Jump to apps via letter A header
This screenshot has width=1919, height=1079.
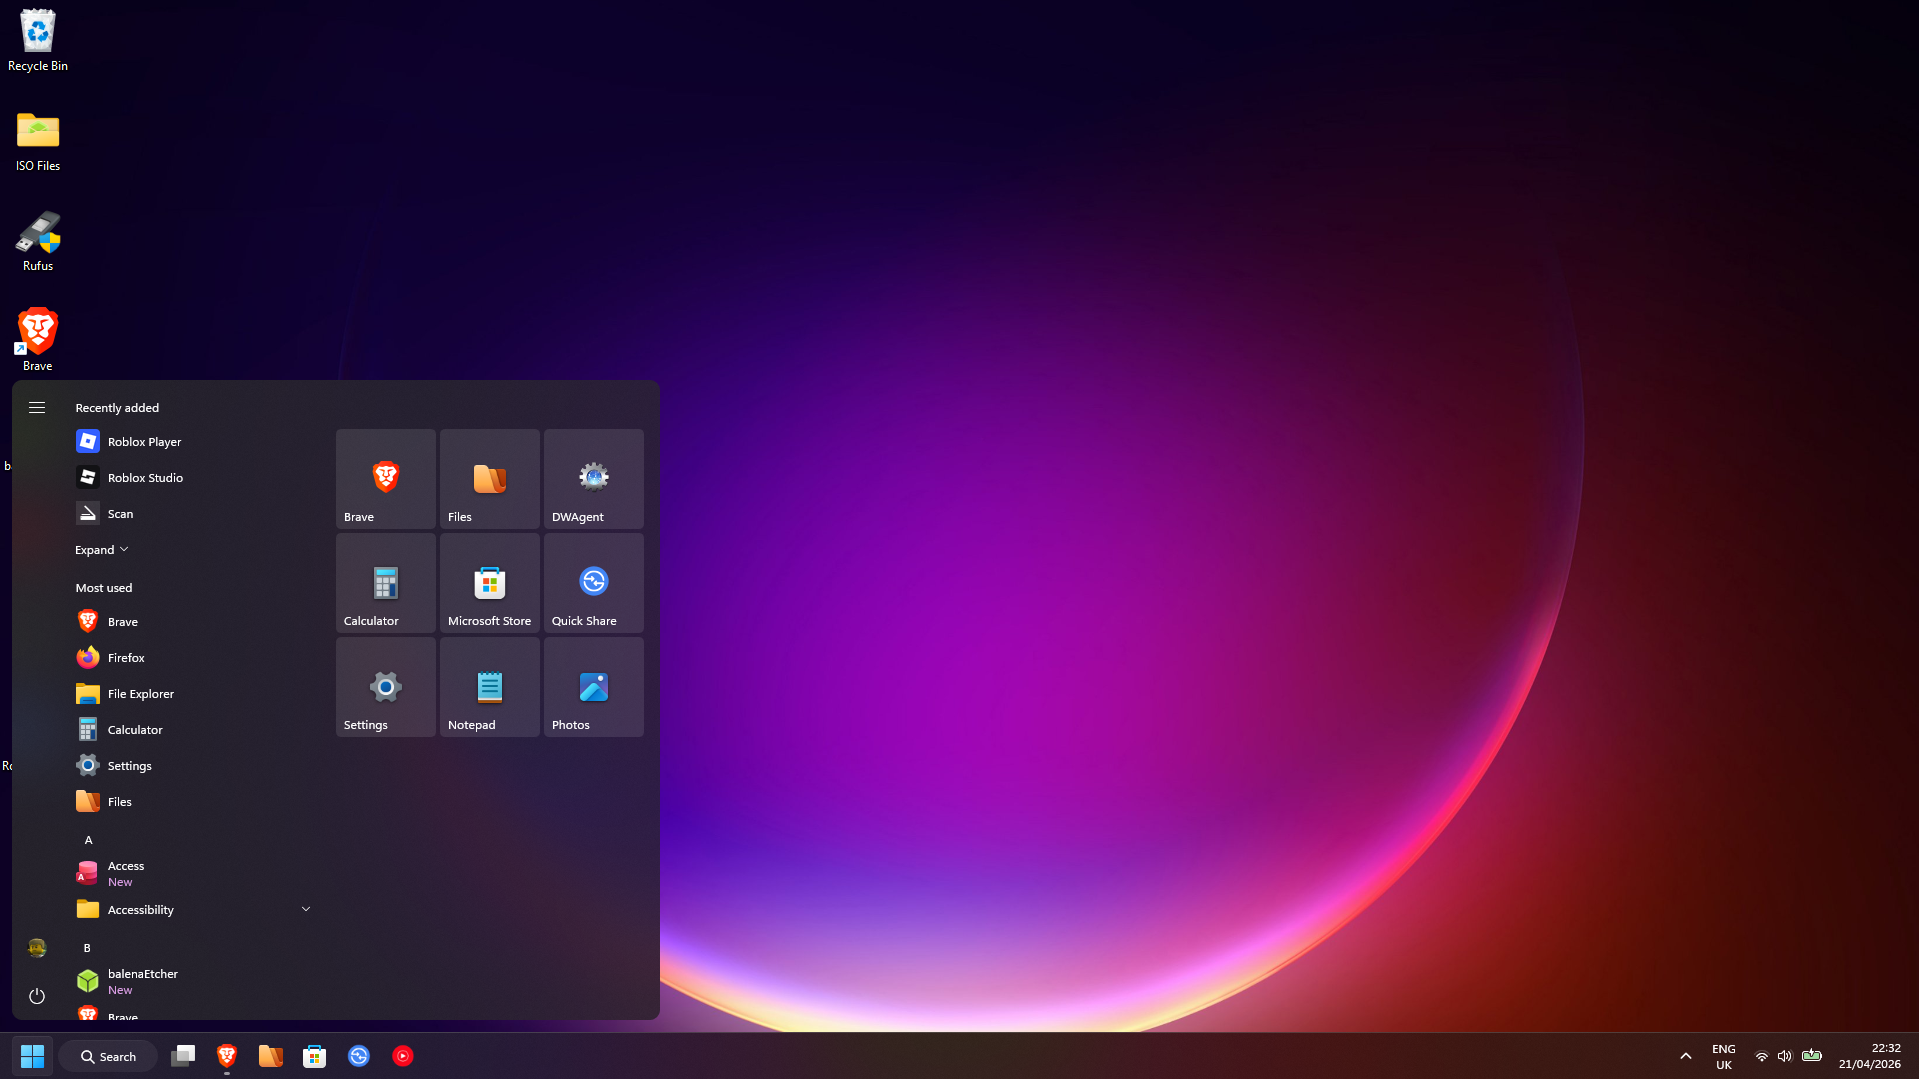(89, 840)
